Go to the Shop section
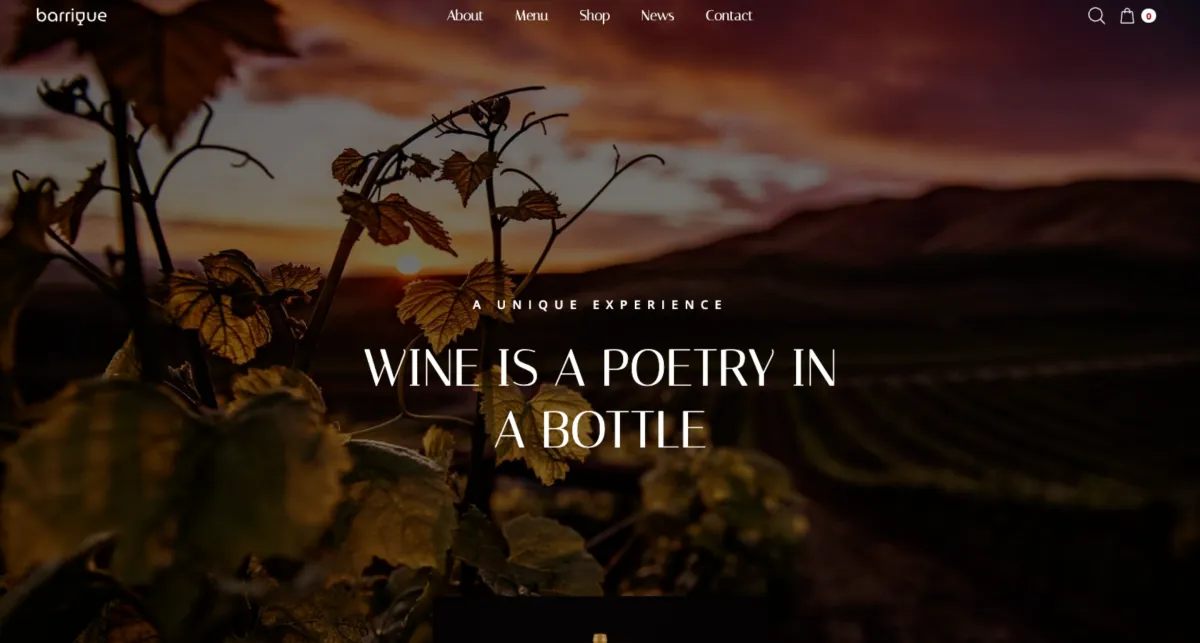Image resolution: width=1200 pixels, height=643 pixels. (x=594, y=16)
